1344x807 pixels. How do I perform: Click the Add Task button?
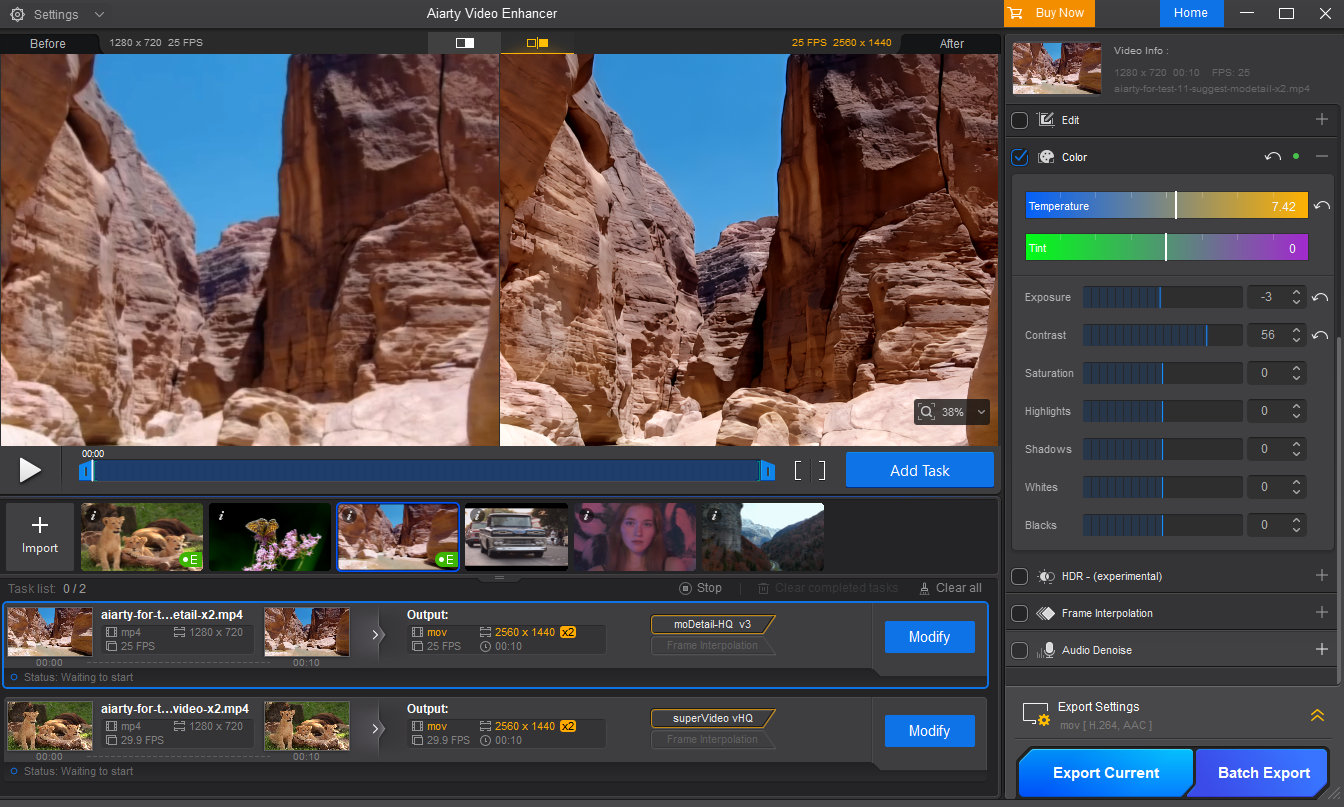(919, 470)
